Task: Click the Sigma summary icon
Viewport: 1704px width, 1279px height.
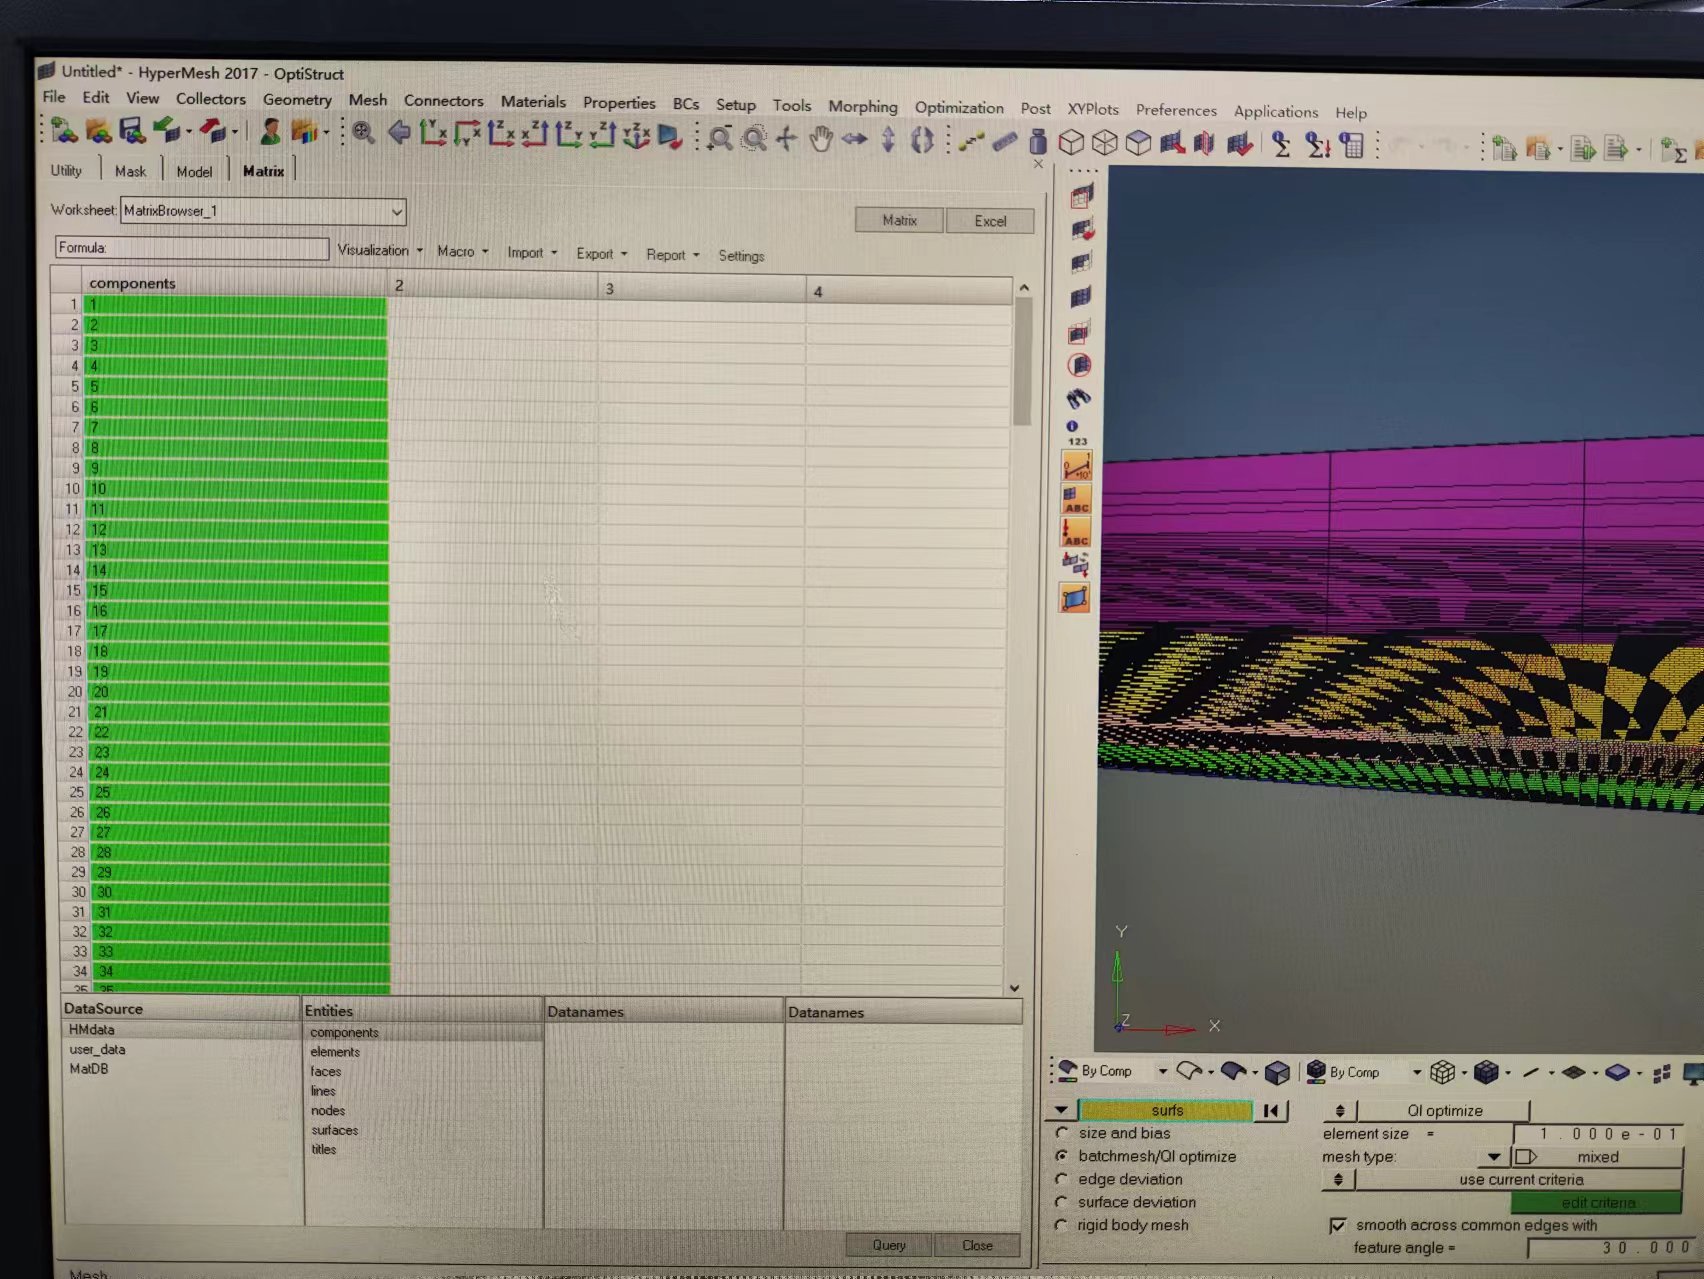Action: click(x=1281, y=146)
